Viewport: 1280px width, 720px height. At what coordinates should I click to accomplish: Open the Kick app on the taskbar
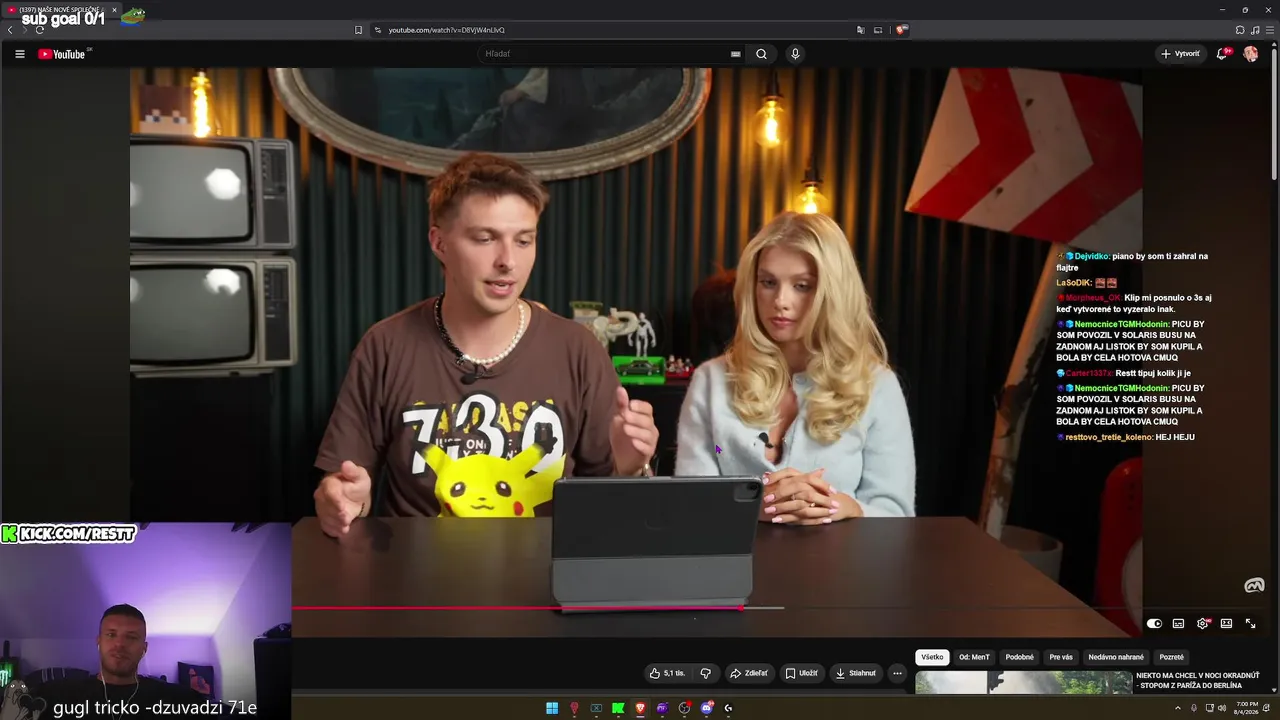[618, 708]
